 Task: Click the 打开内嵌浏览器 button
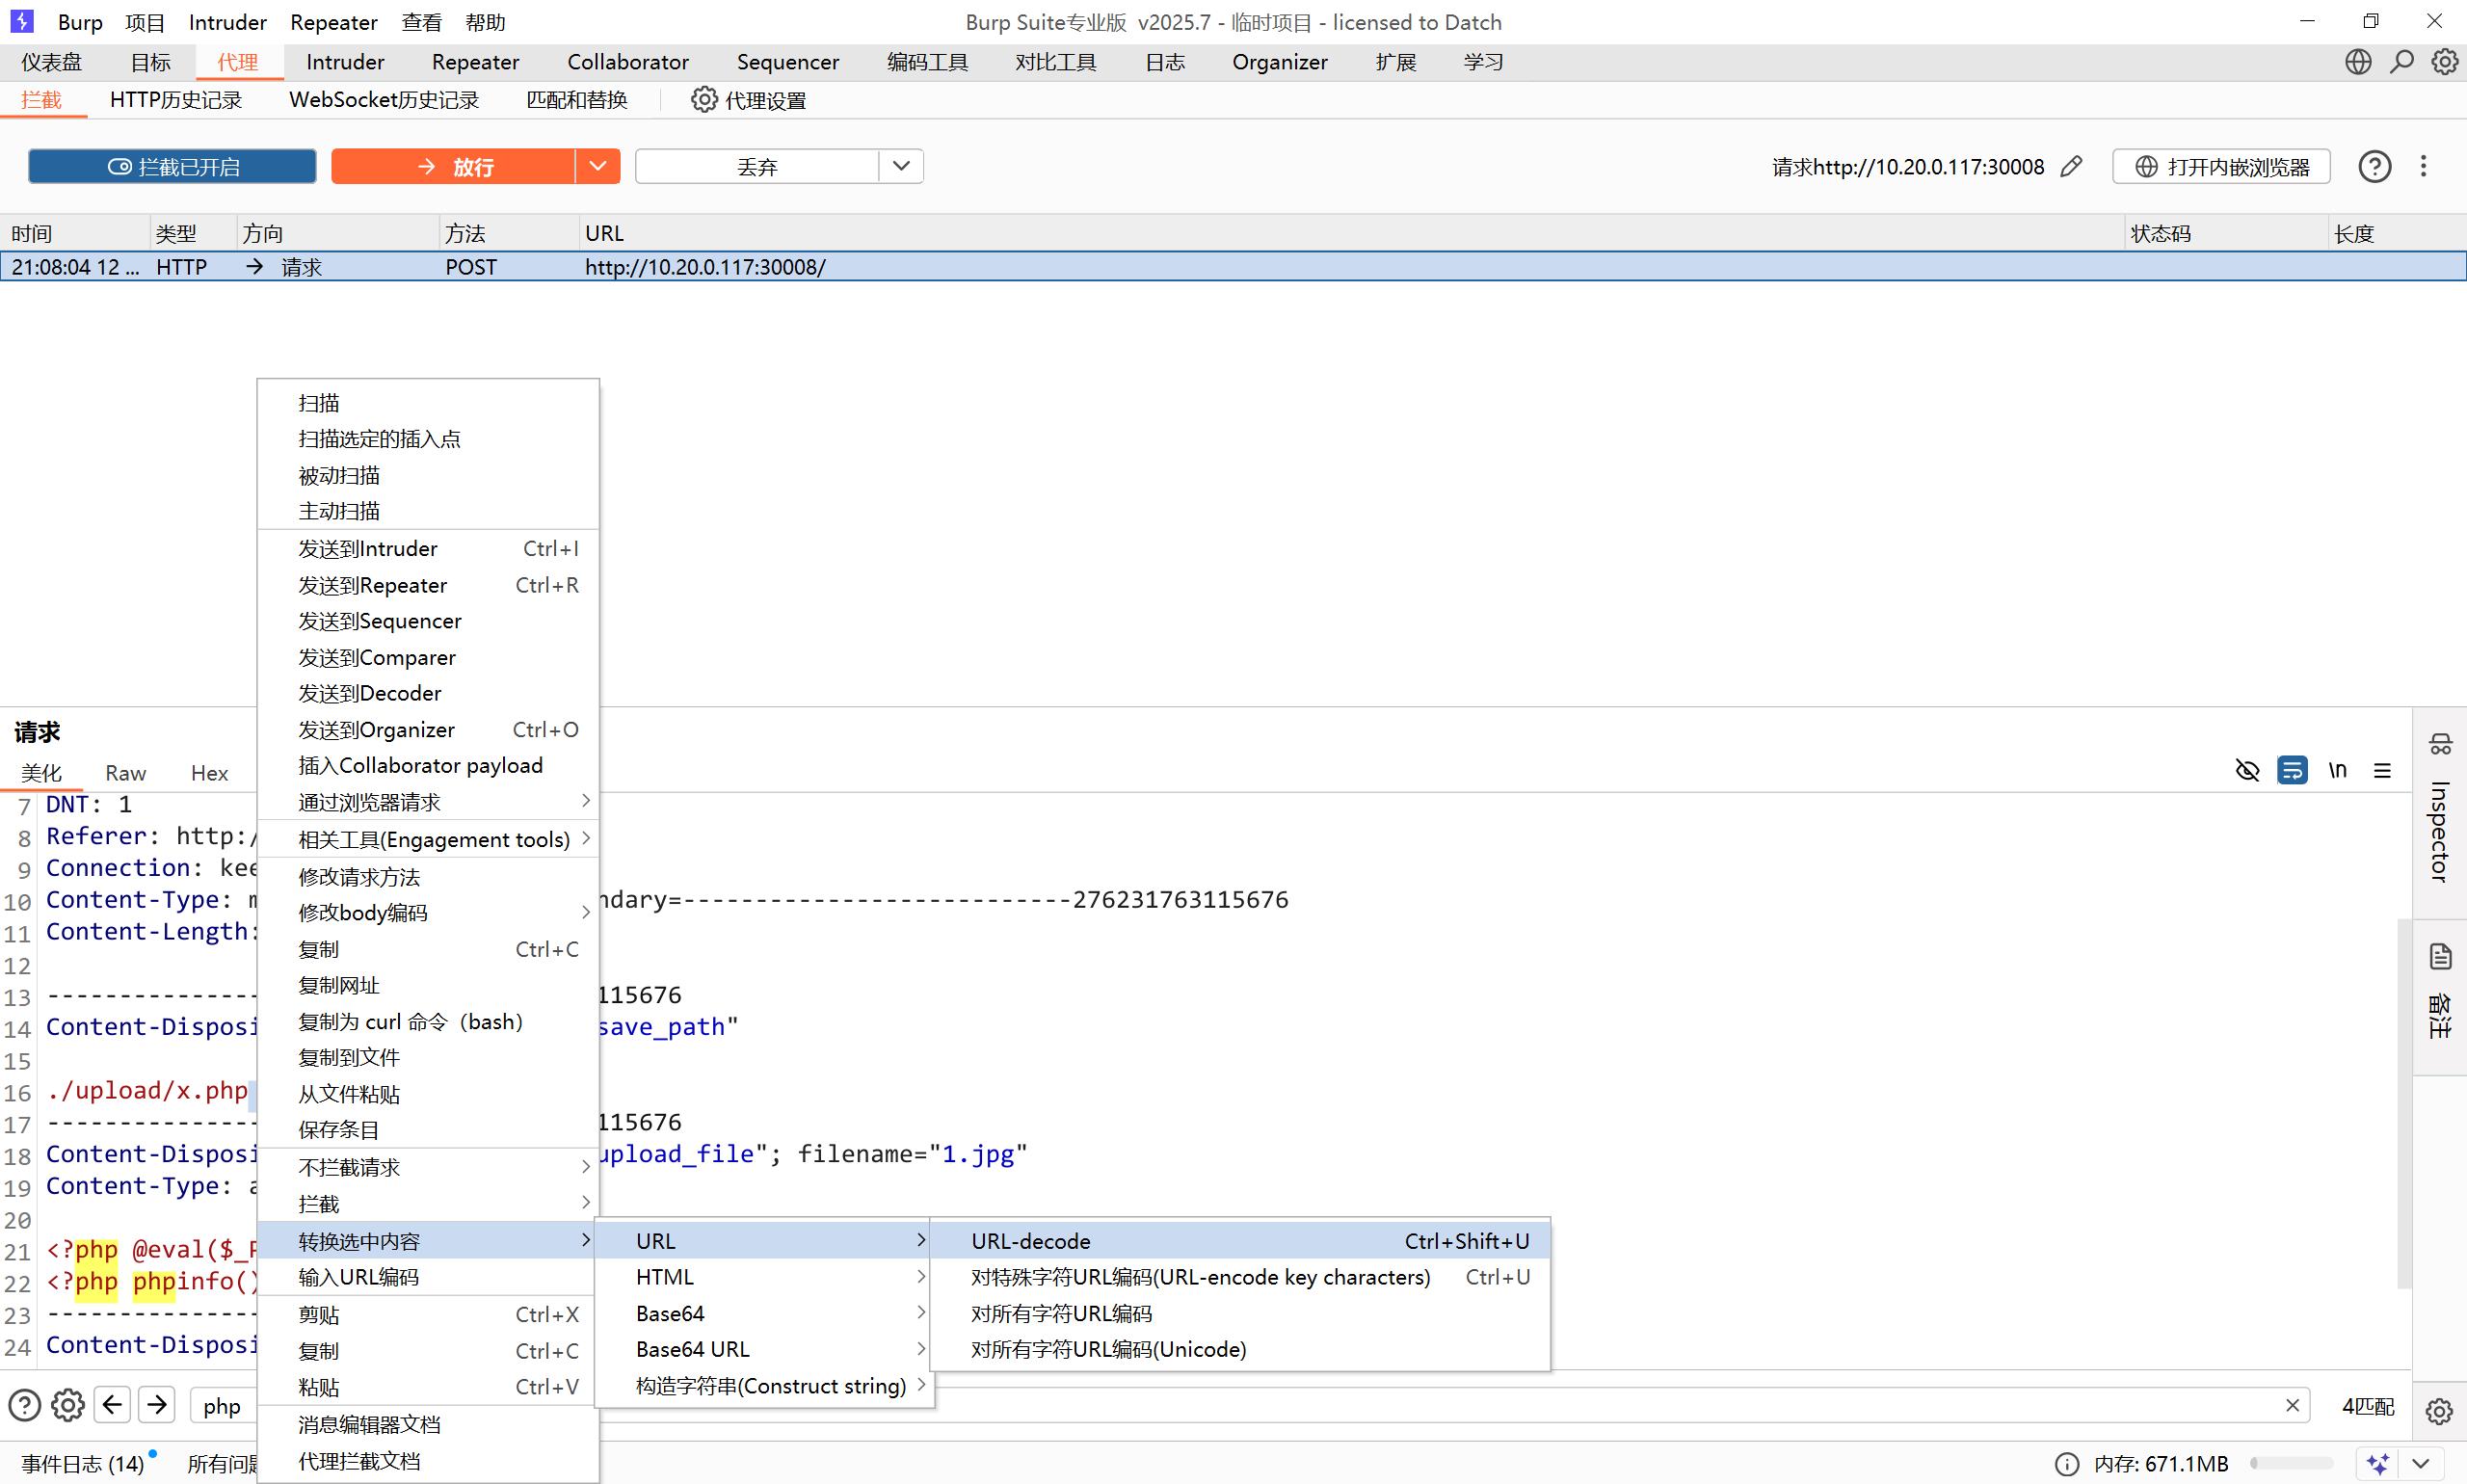tap(2221, 166)
